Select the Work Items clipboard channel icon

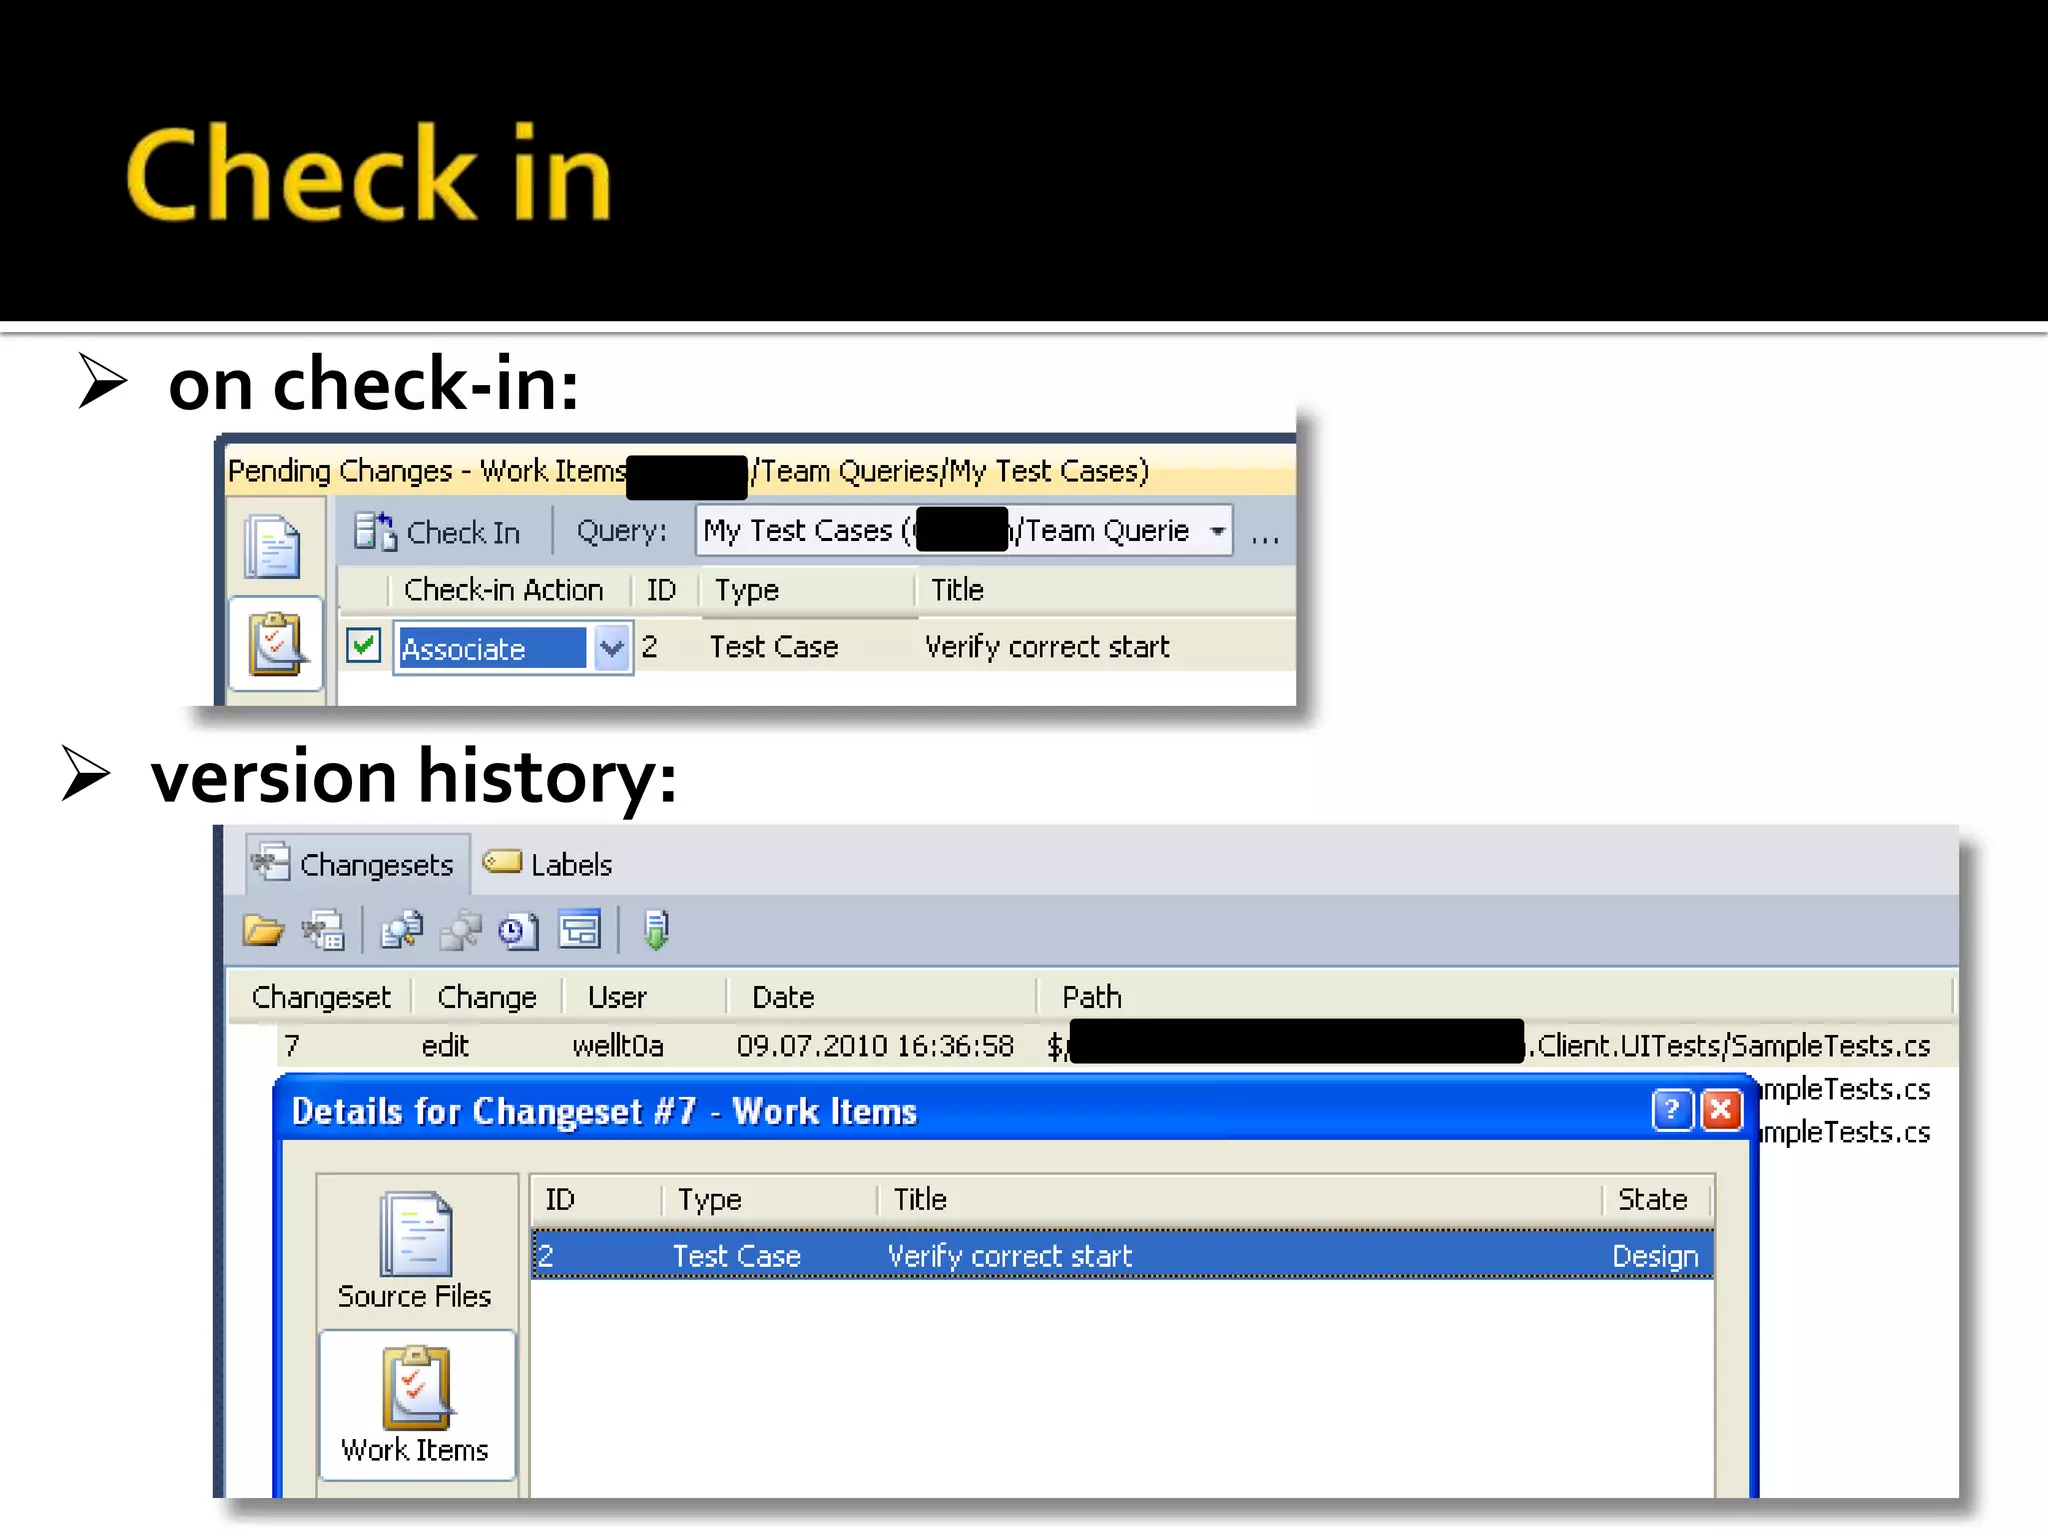[276, 643]
